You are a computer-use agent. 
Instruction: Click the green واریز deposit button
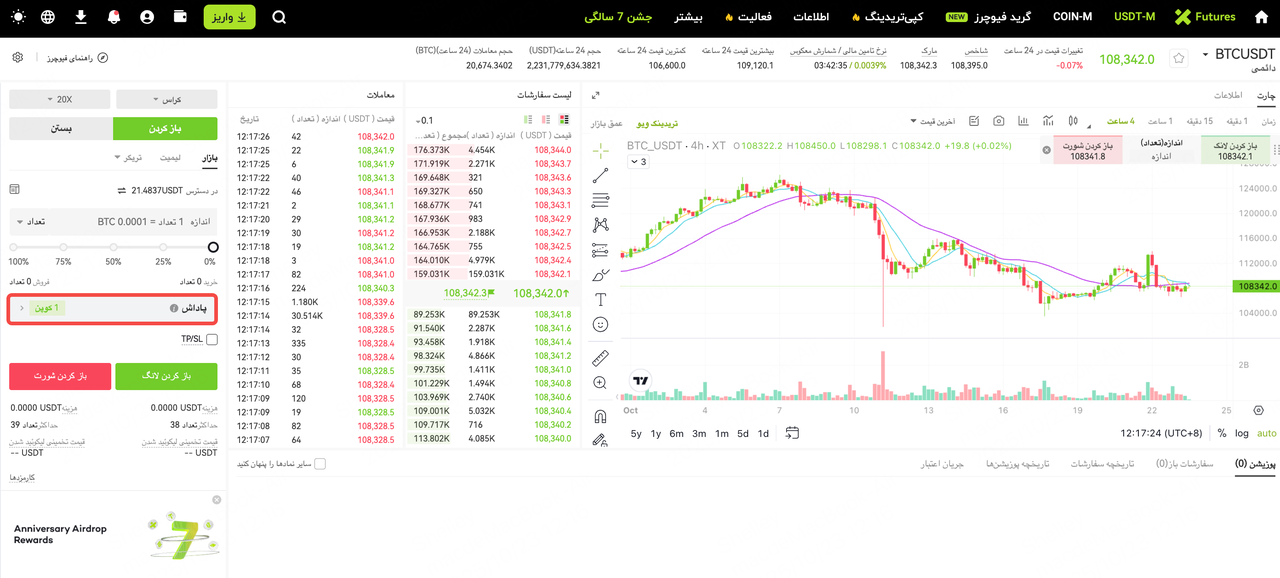(229, 17)
